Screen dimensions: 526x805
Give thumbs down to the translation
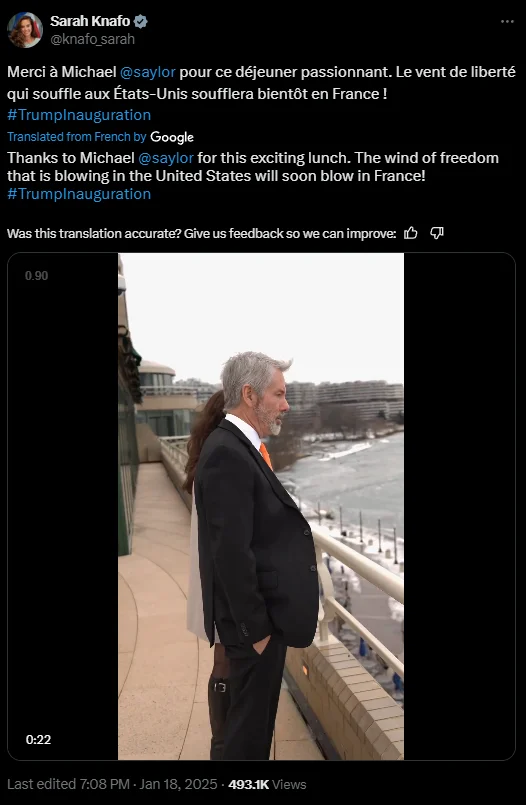[x=437, y=234]
